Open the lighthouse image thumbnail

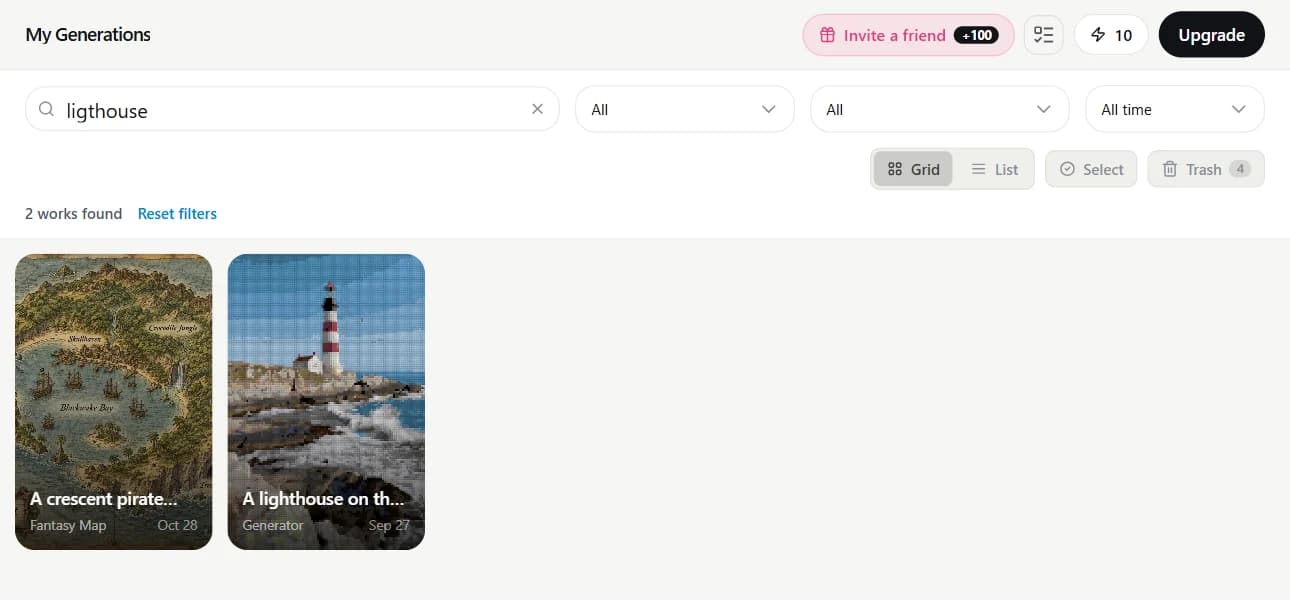(x=326, y=401)
